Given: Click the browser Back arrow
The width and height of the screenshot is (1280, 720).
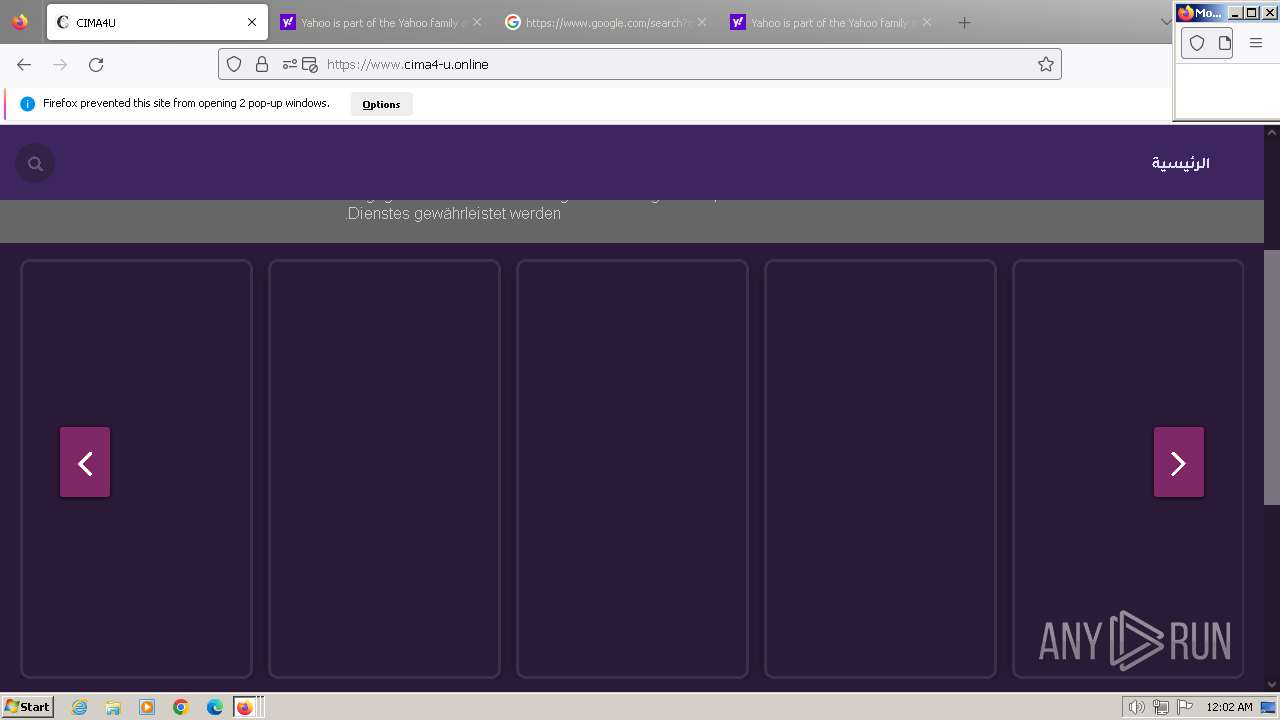Looking at the screenshot, I should (24, 64).
